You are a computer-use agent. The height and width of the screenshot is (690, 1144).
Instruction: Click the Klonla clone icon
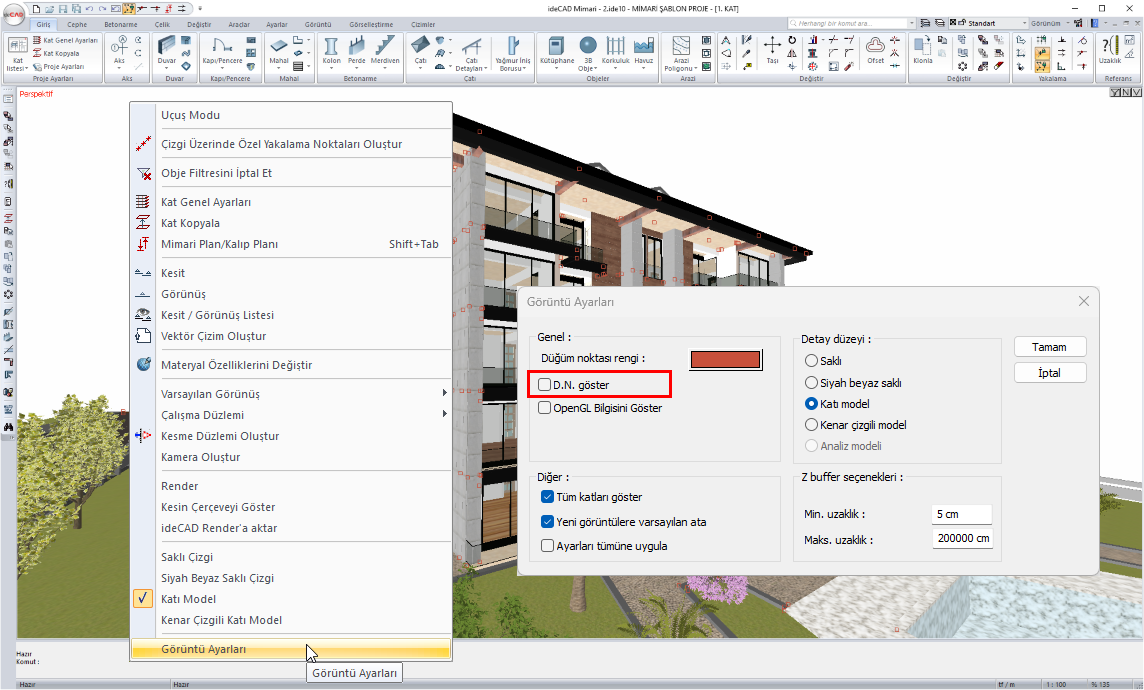(922, 48)
